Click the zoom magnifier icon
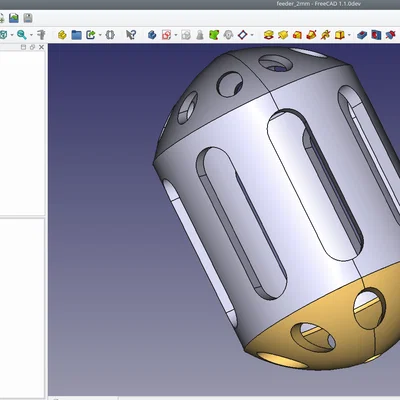The image size is (400, 400). 22,35
